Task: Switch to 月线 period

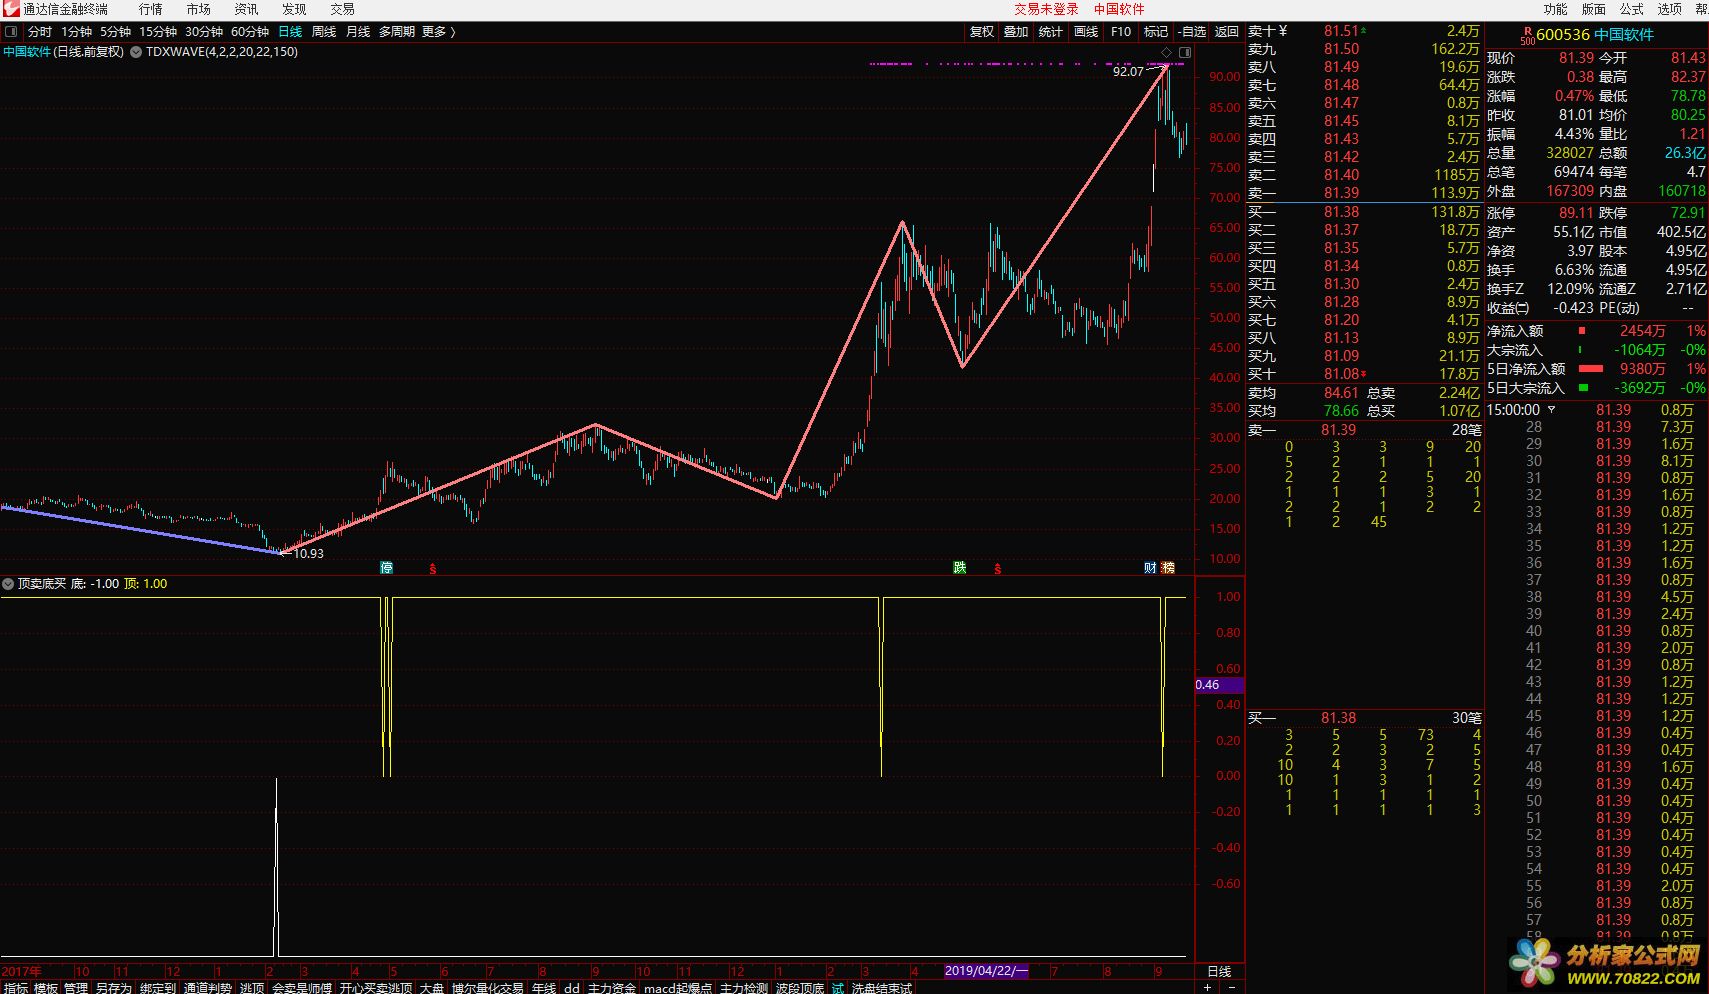Action: tap(358, 32)
